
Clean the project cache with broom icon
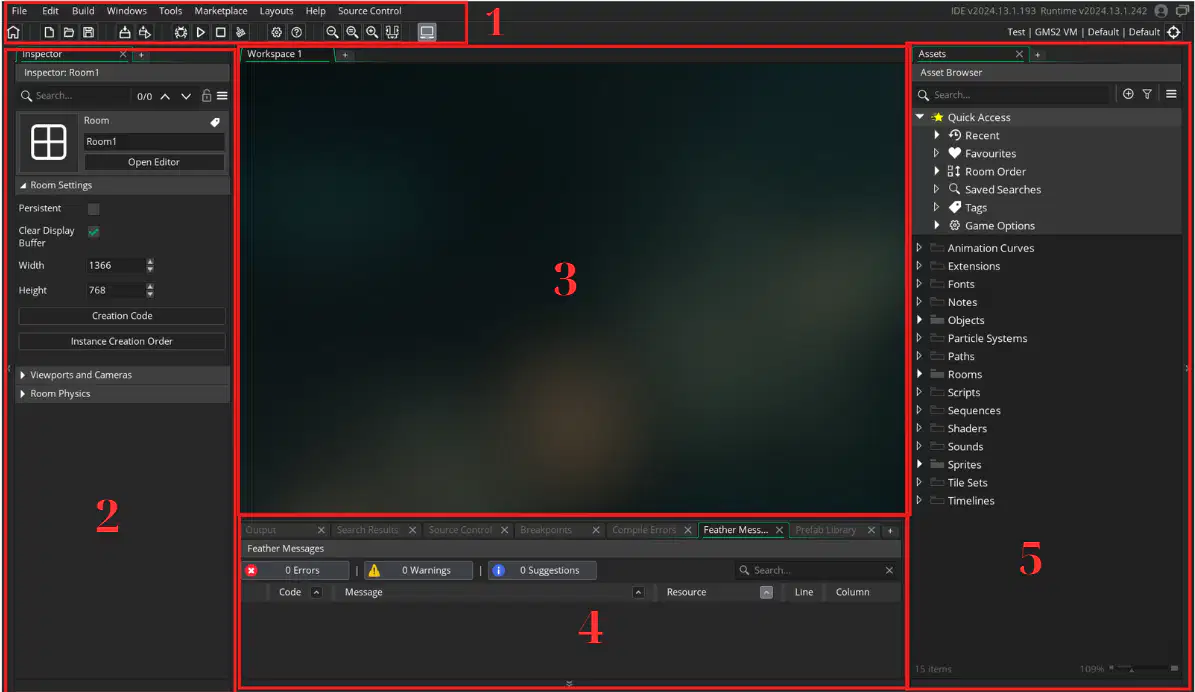240,32
